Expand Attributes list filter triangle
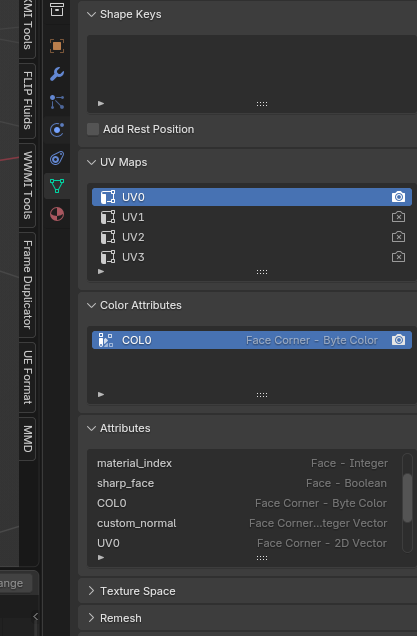The image size is (417, 636). 101,558
